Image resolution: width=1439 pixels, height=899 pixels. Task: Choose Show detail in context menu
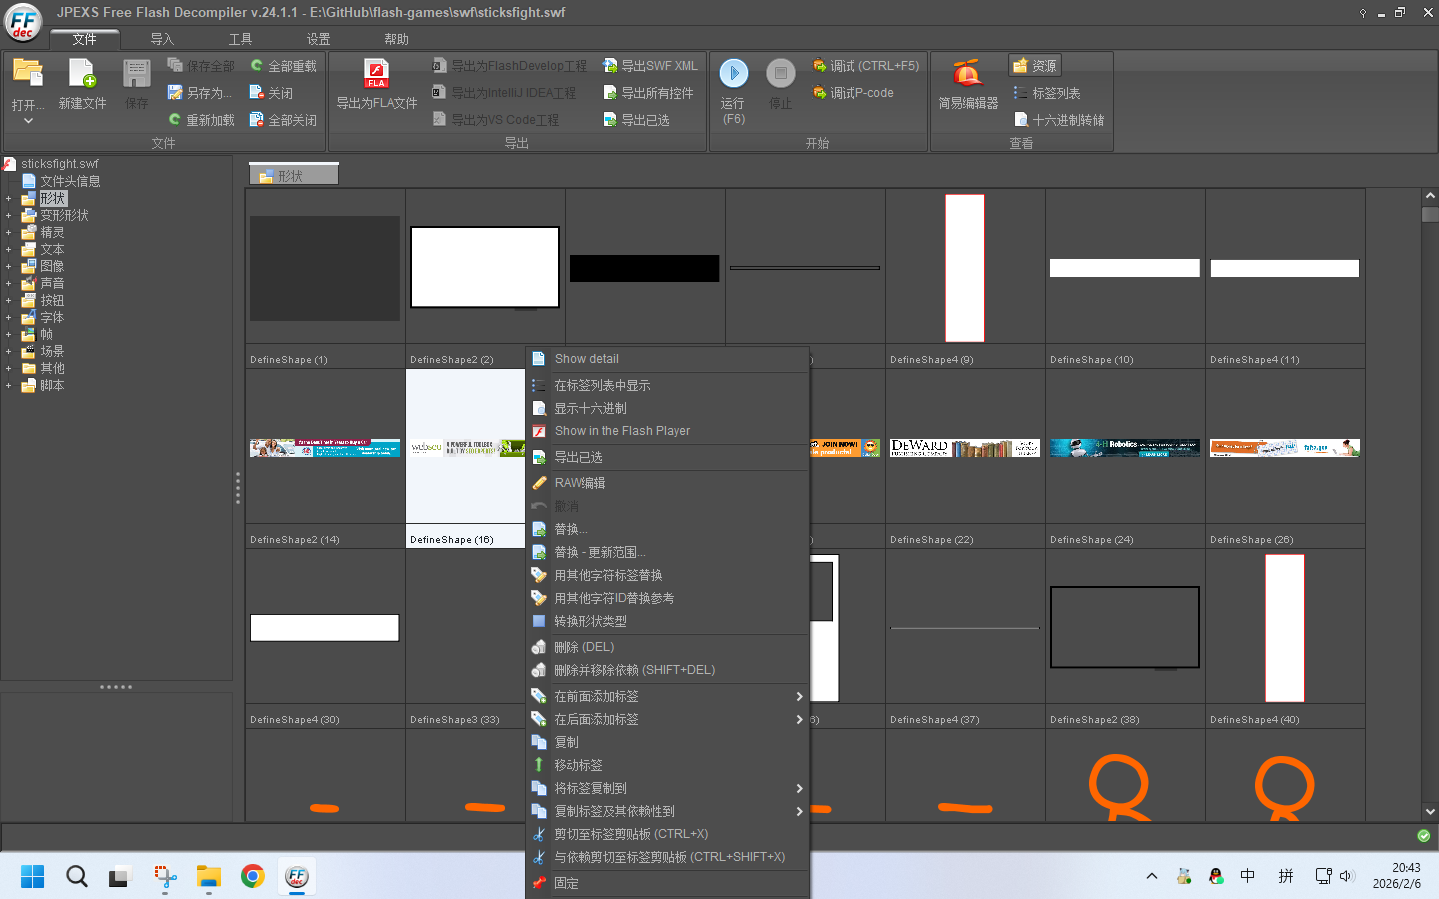(587, 359)
